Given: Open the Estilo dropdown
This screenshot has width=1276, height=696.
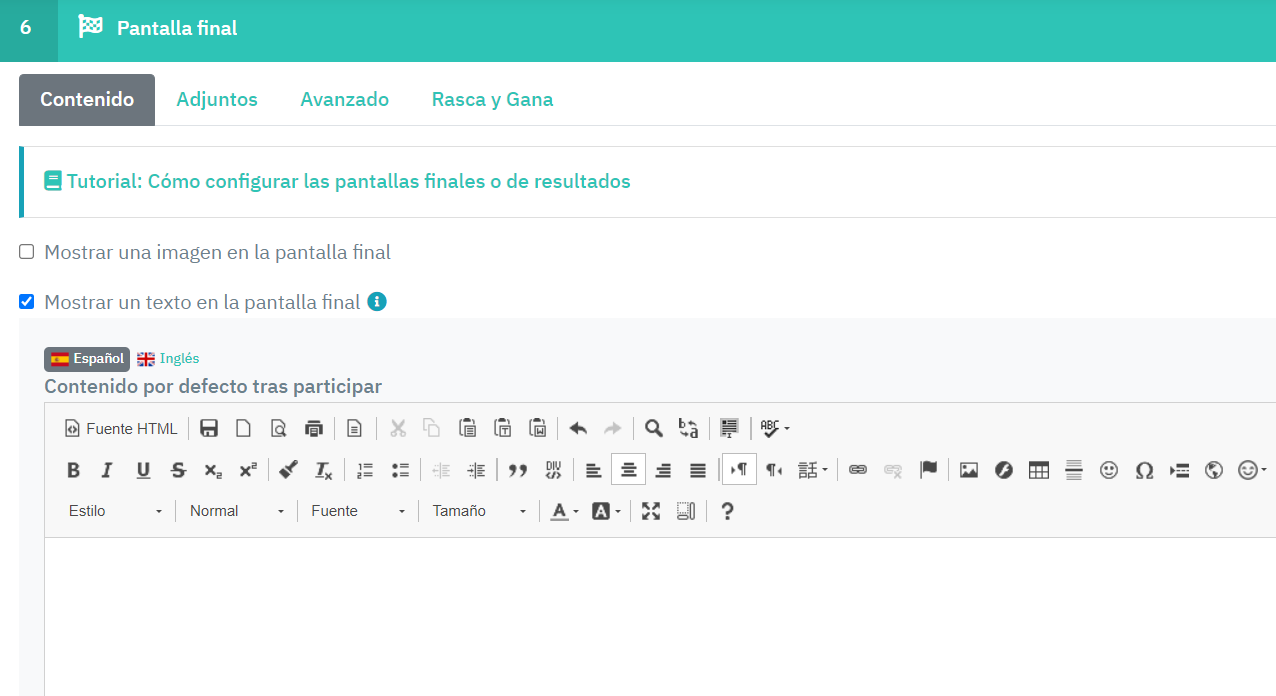Looking at the screenshot, I should click(115, 511).
